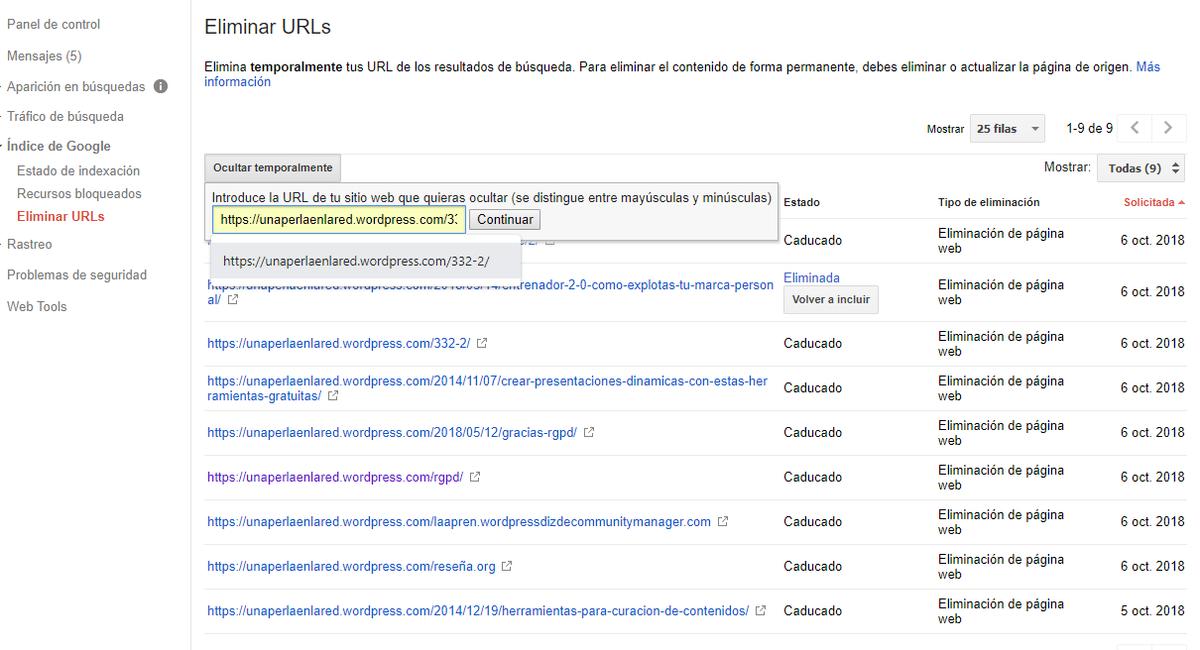Open the info icon beside Aparición en búsquedas
Screen dimensions: 1200x650
160,87
